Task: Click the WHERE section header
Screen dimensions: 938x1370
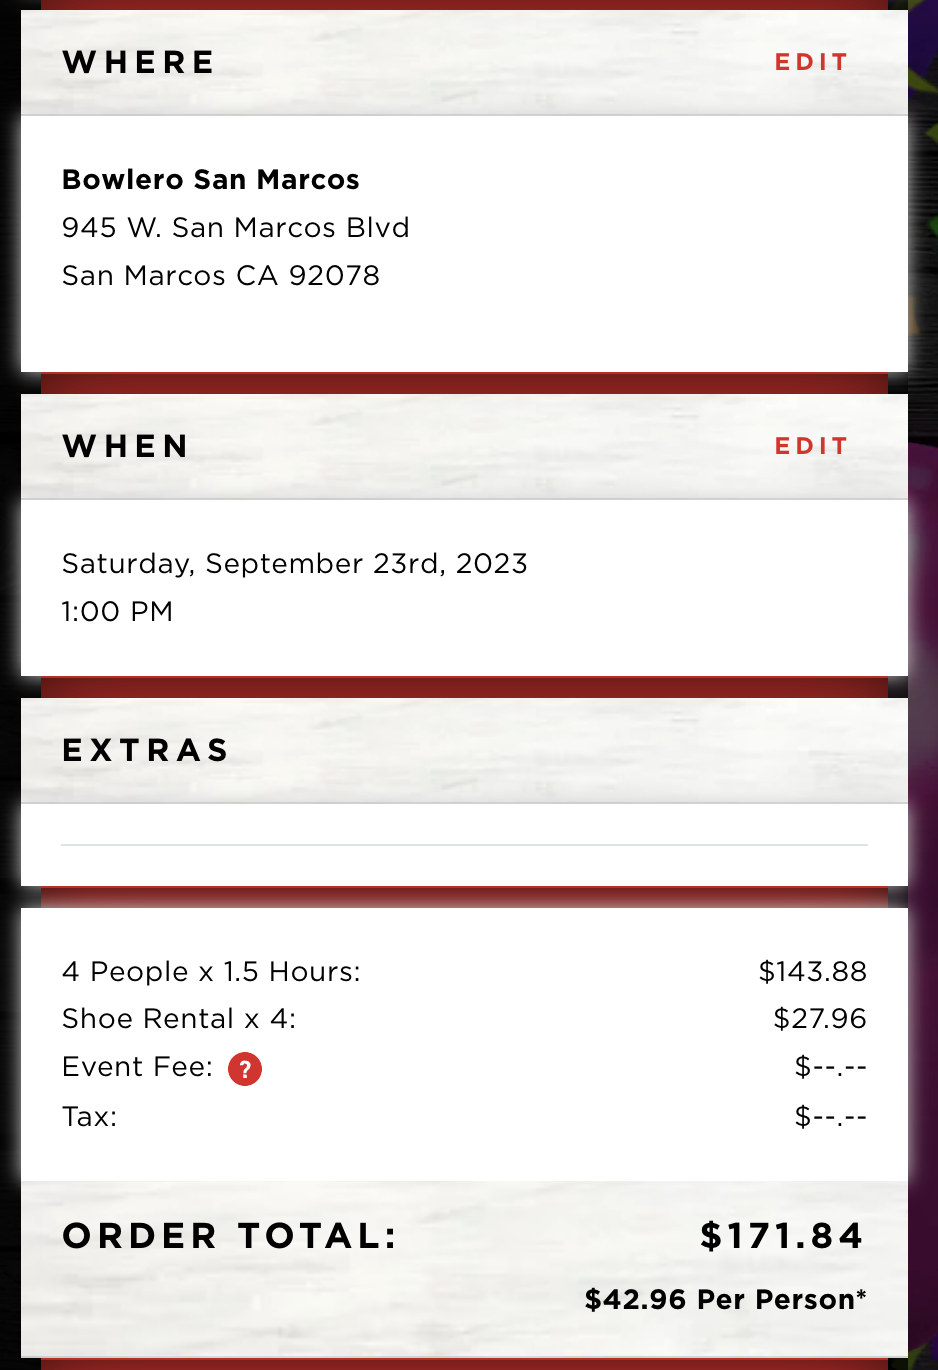Action: 139,62
